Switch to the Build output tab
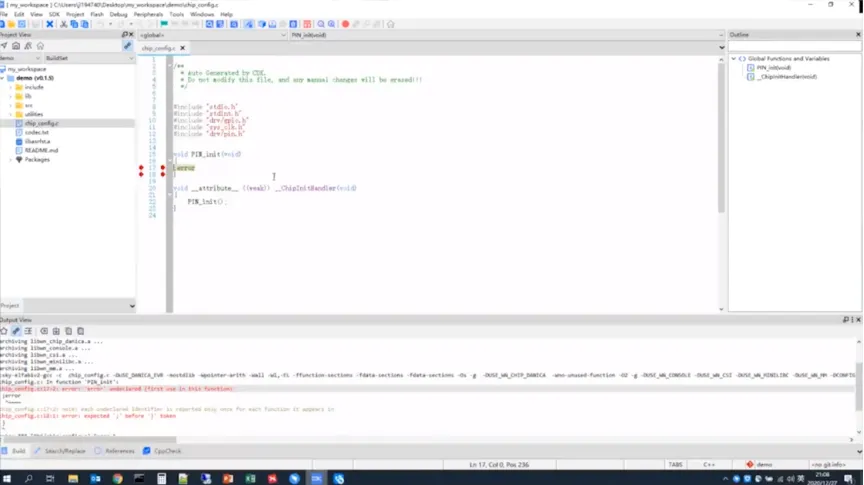864x485 pixels. [14, 451]
